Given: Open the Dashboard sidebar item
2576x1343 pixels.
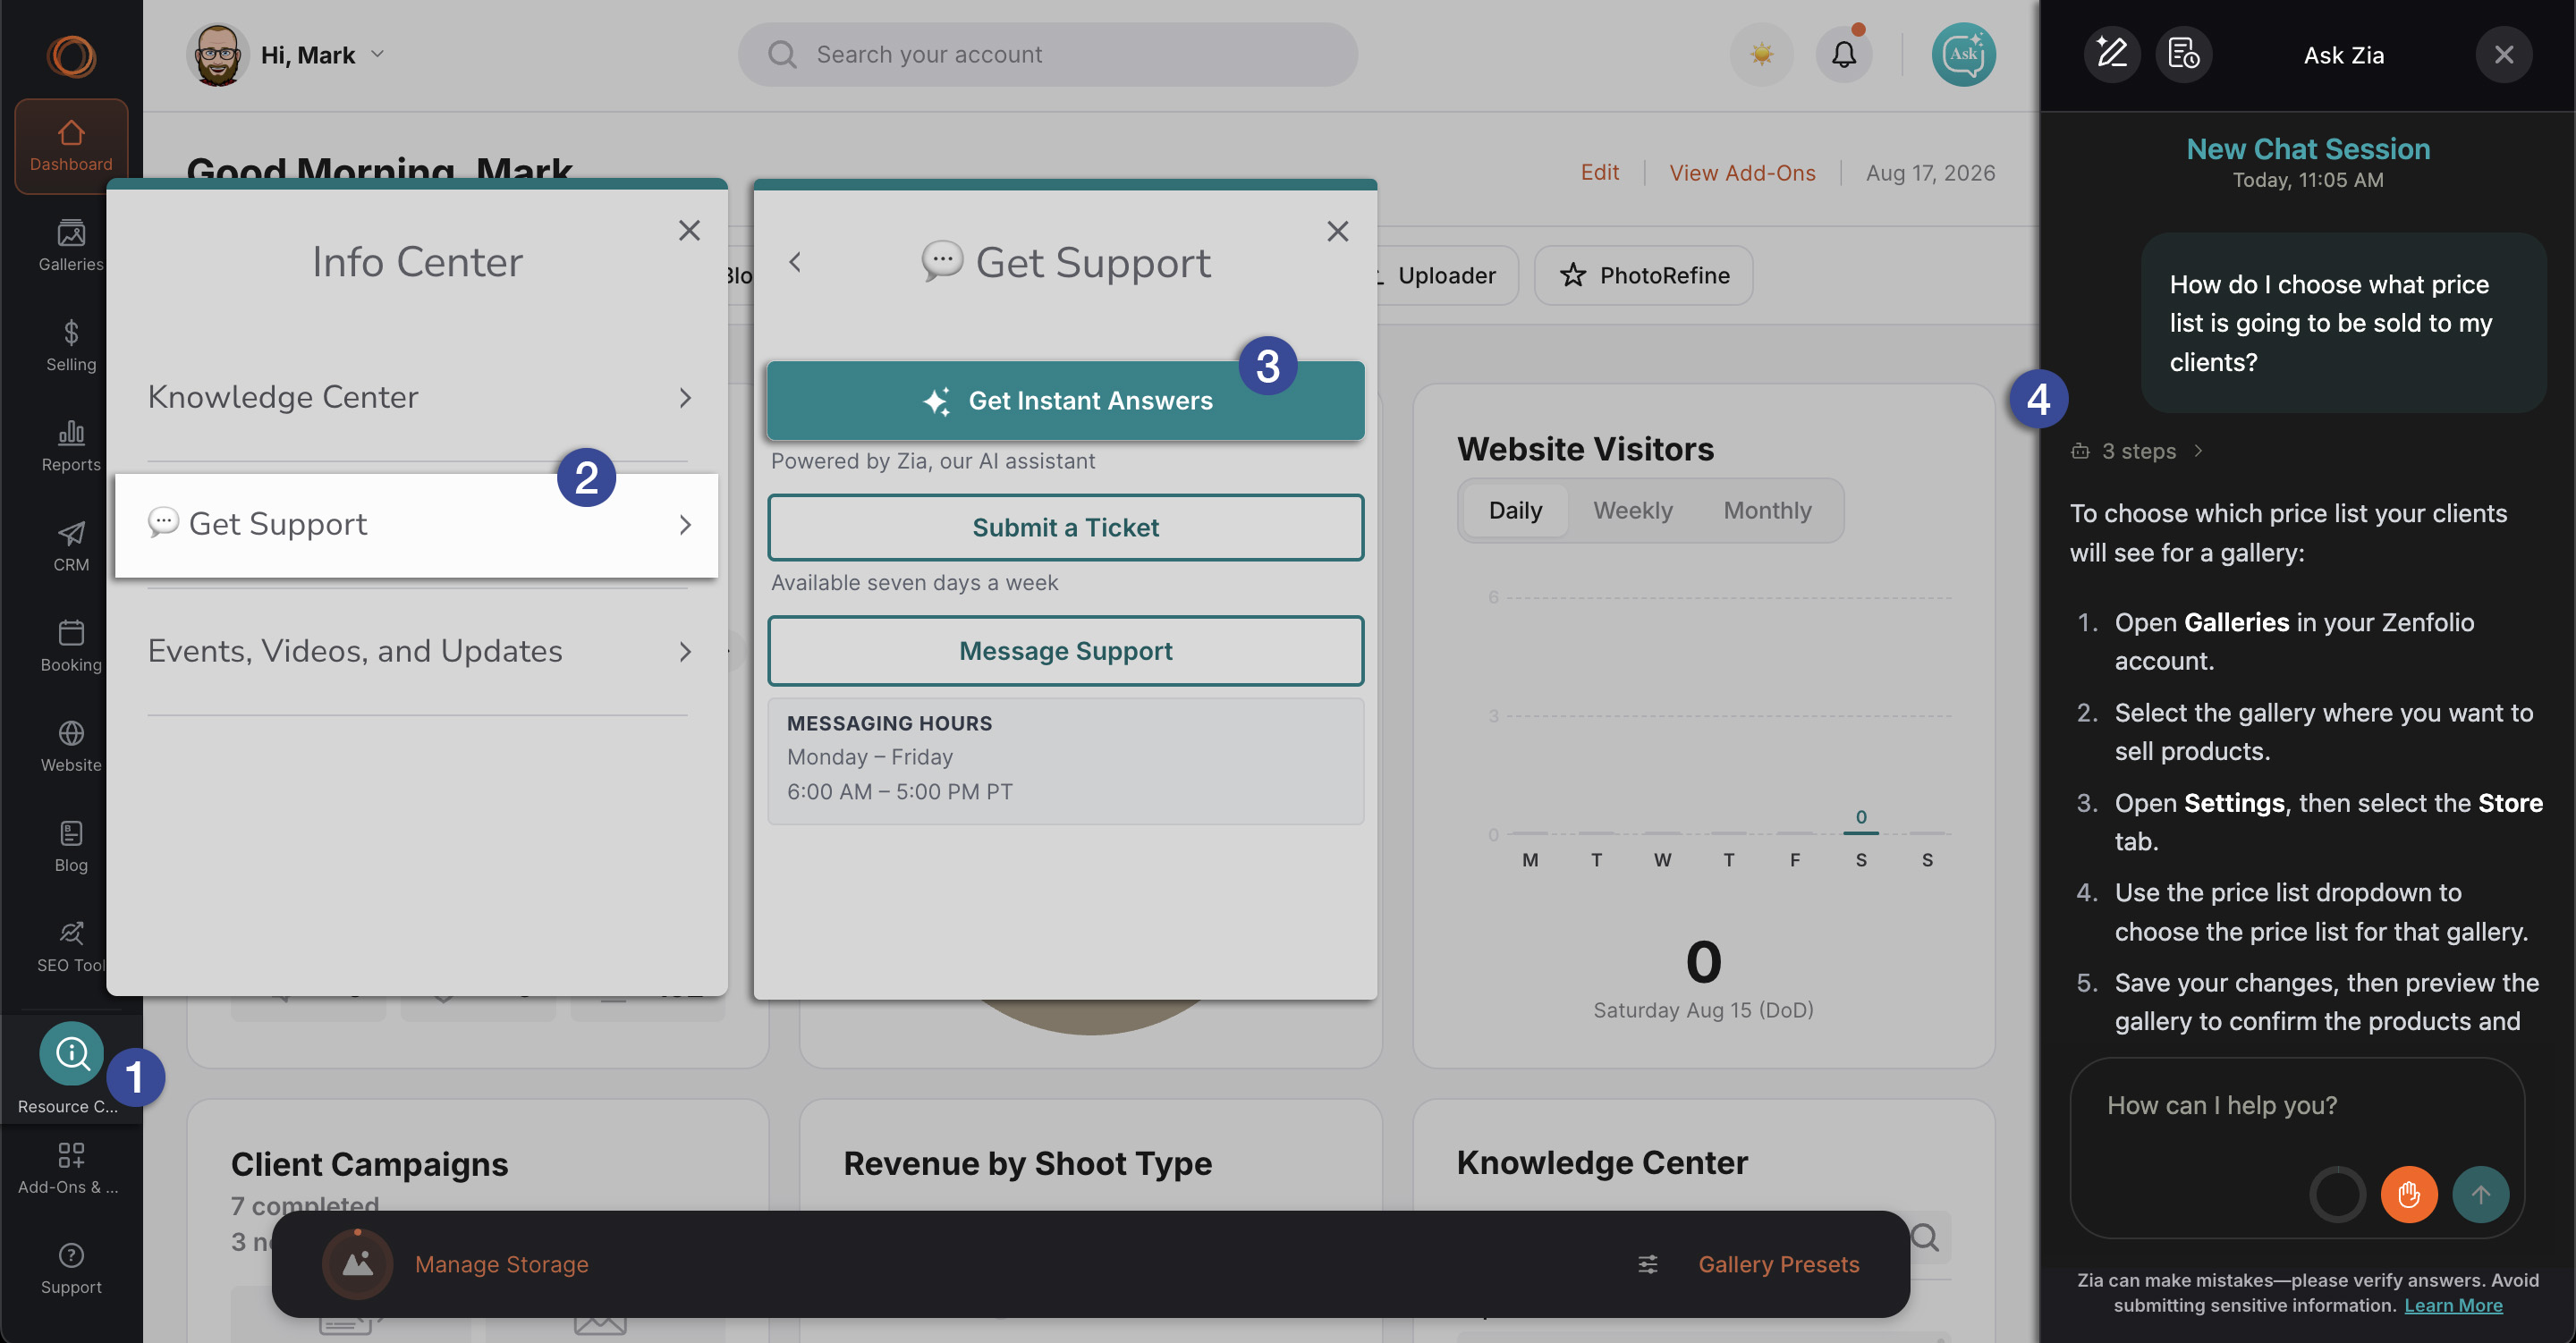Looking at the screenshot, I should 71,145.
